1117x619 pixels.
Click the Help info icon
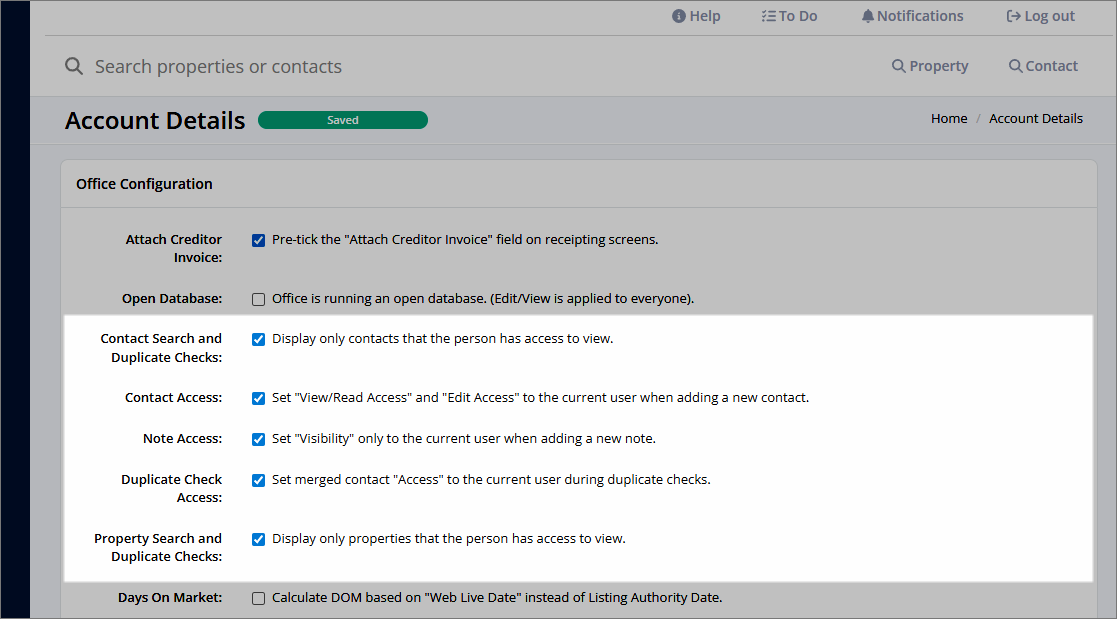click(x=681, y=16)
